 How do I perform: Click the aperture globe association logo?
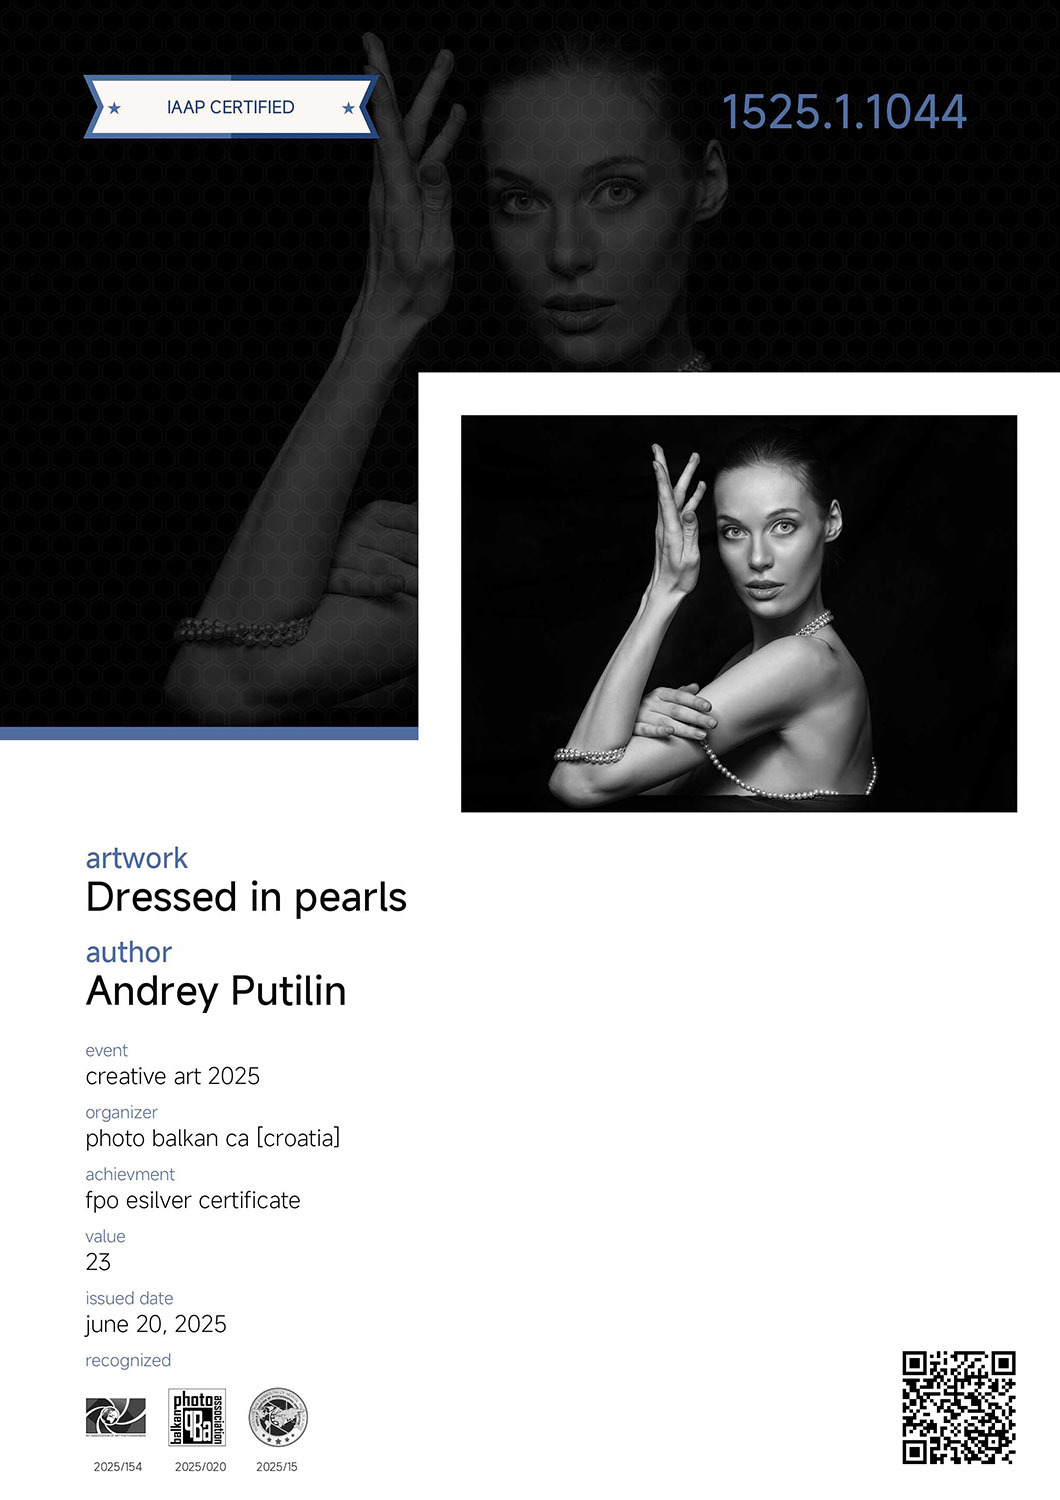coord(116,1417)
